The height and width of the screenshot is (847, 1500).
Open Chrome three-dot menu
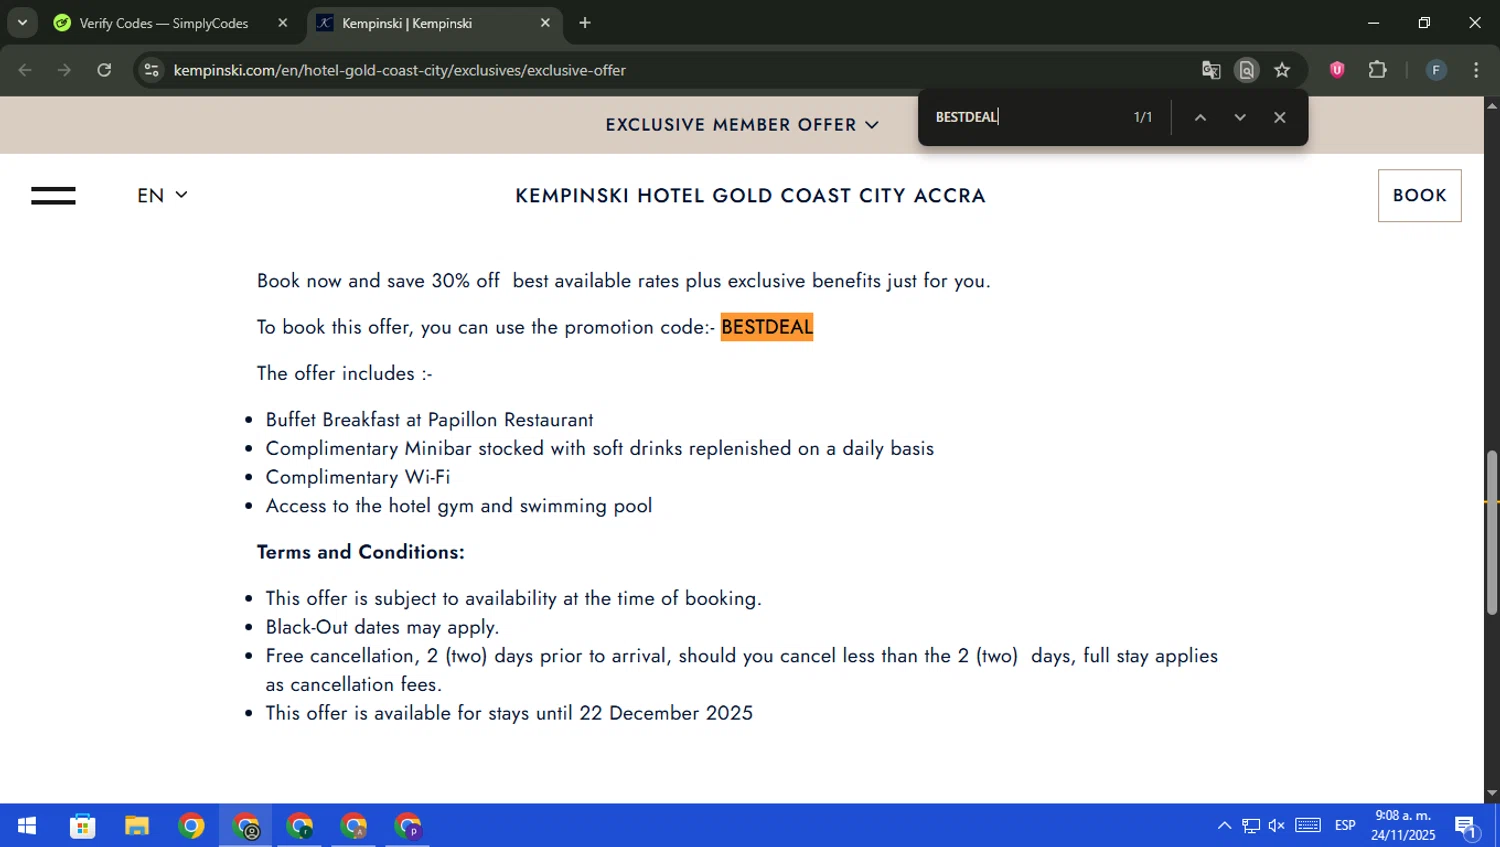pos(1476,70)
